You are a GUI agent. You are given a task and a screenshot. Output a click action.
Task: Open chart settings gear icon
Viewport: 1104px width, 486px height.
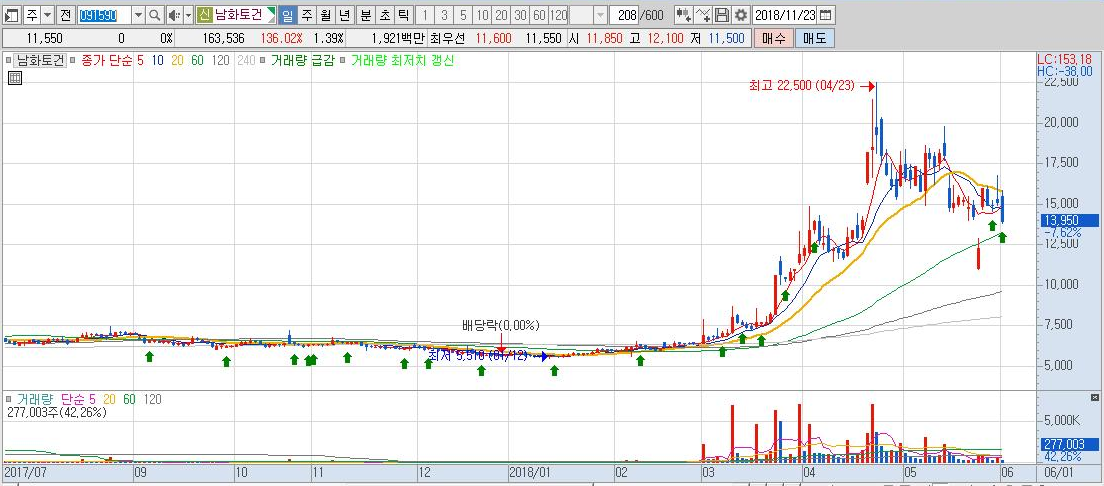pos(741,15)
